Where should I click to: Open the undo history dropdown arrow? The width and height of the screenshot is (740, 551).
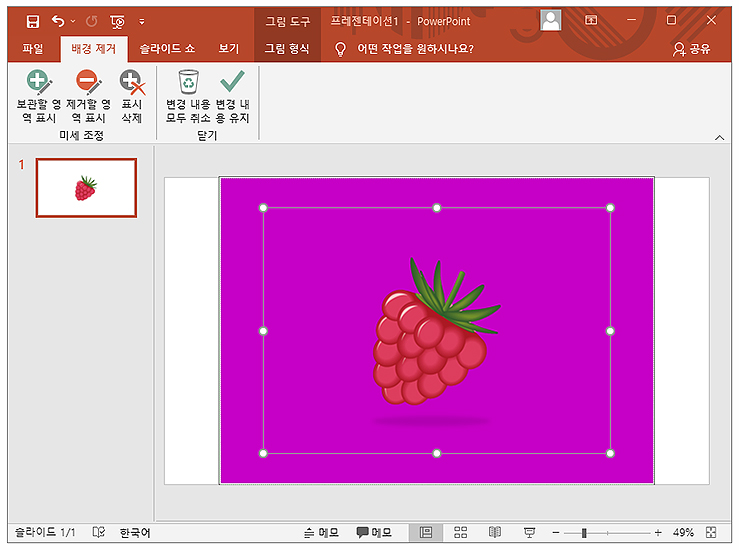(x=73, y=21)
